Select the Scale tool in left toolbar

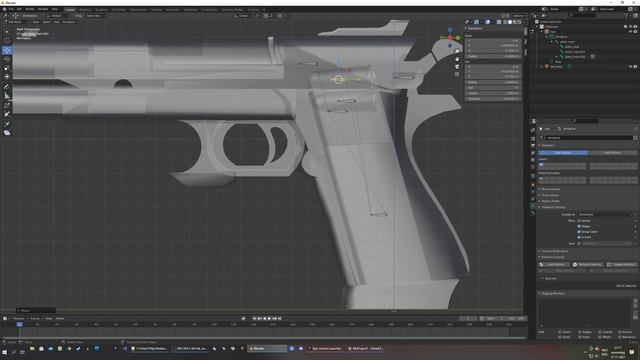tap(7, 68)
